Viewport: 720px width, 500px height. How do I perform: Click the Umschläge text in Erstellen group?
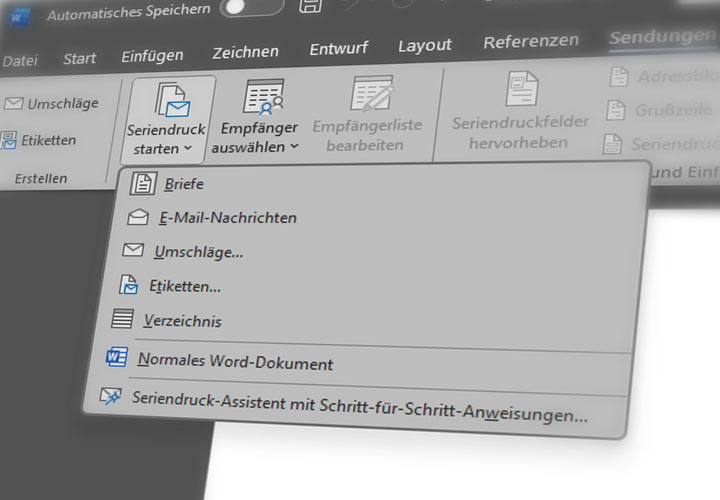coord(63,103)
